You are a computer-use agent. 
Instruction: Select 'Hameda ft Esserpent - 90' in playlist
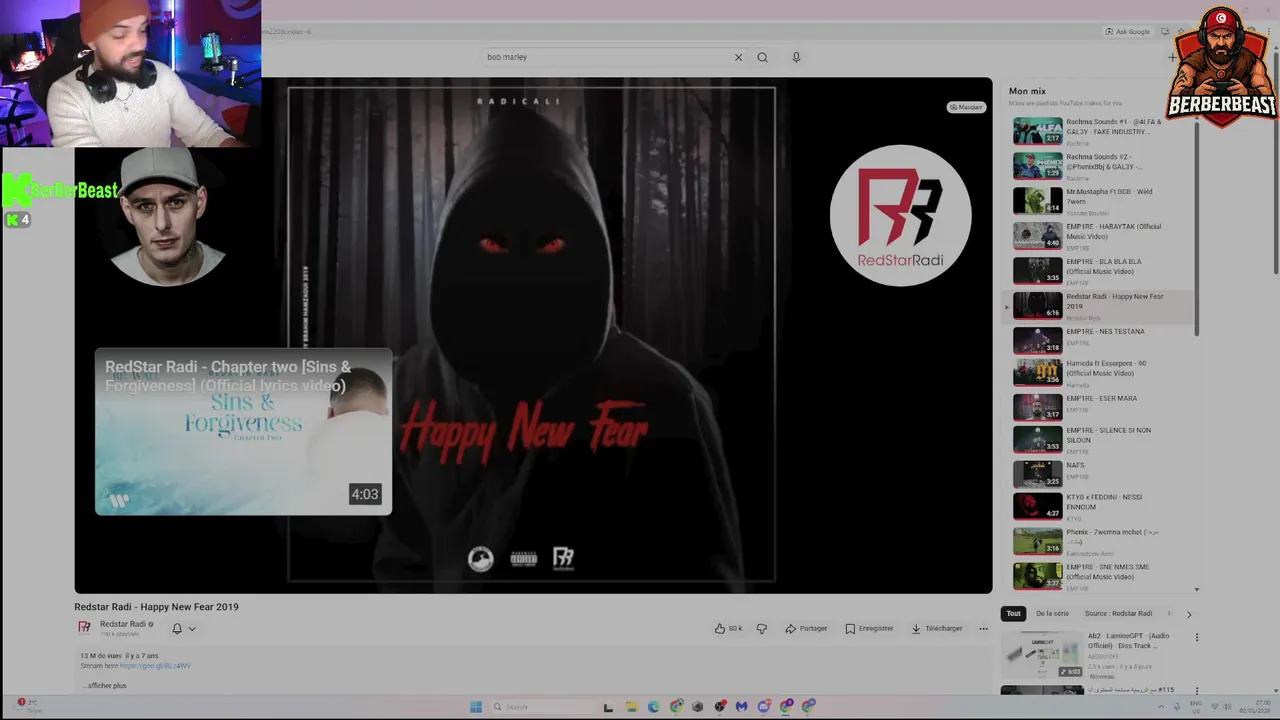tap(1100, 372)
